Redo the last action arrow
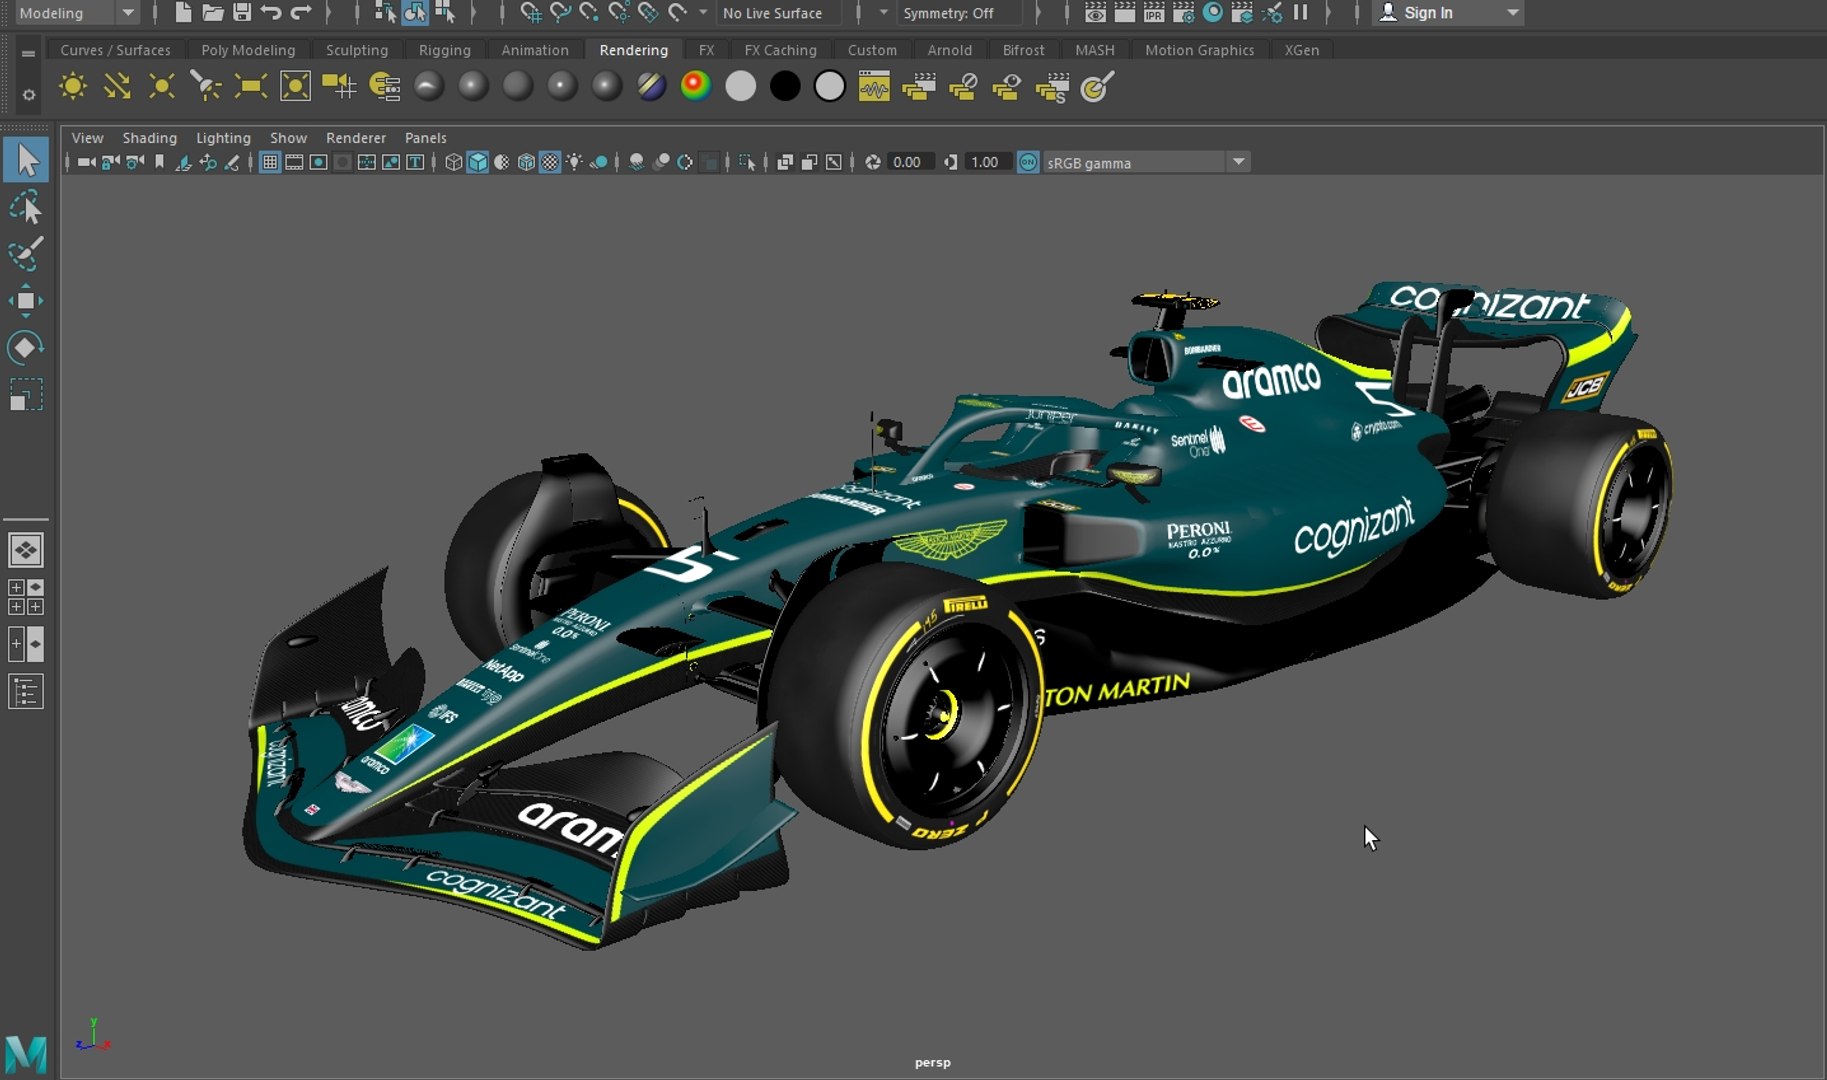This screenshot has height=1080, width=1827. point(301,13)
